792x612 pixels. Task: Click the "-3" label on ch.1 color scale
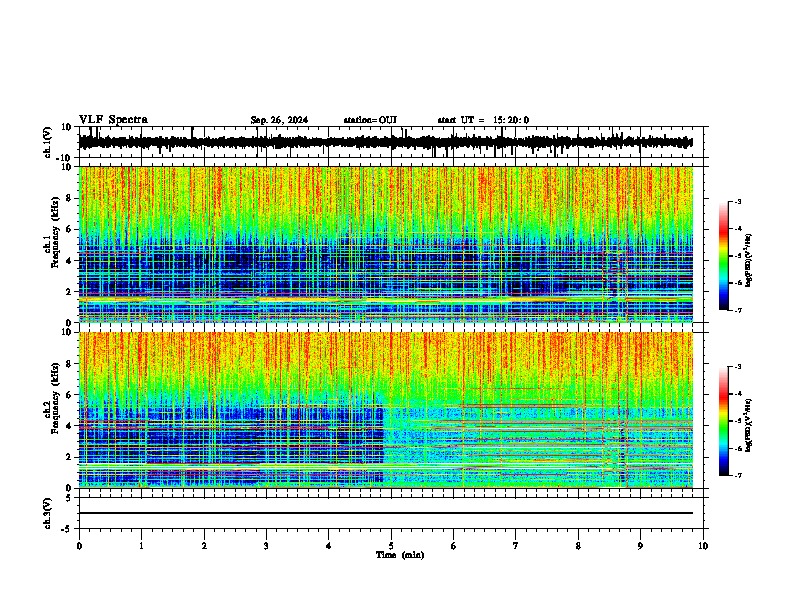[738, 201]
